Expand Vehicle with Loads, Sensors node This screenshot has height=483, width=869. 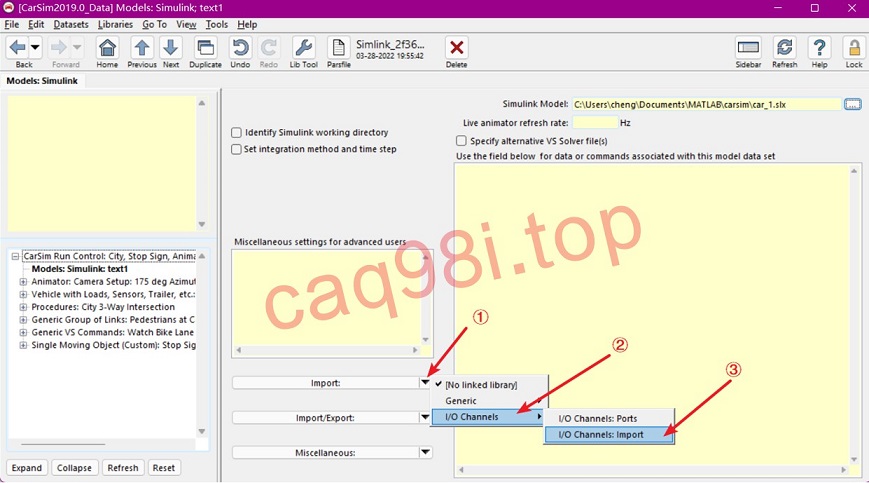coord(23,294)
